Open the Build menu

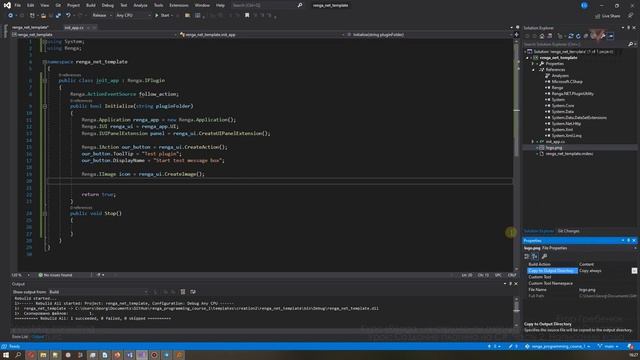[x=91, y=5]
